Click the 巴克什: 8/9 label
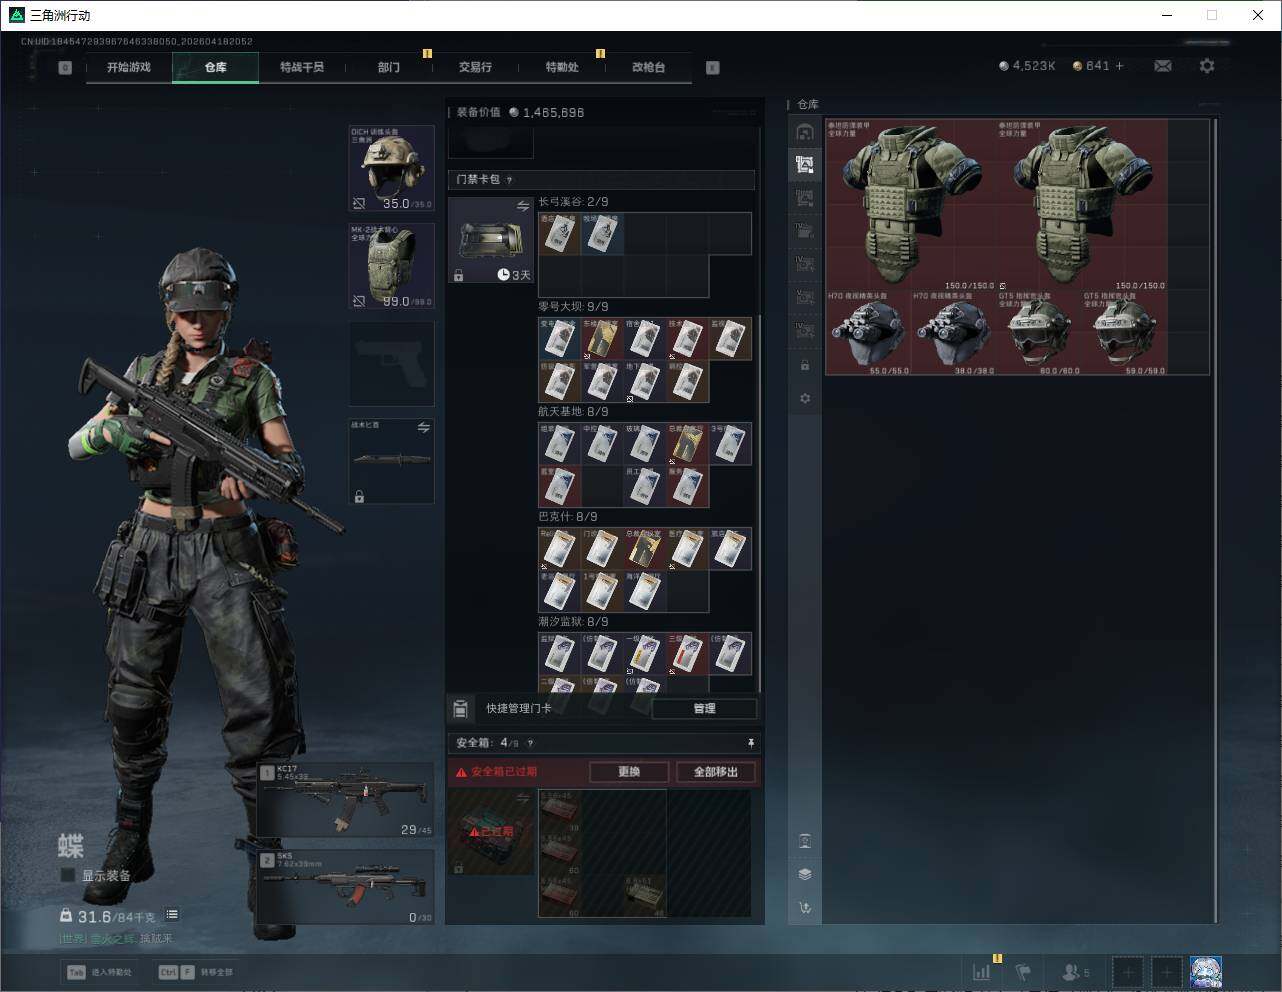The height and width of the screenshot is (992, 1282). [x=568, y=517]
